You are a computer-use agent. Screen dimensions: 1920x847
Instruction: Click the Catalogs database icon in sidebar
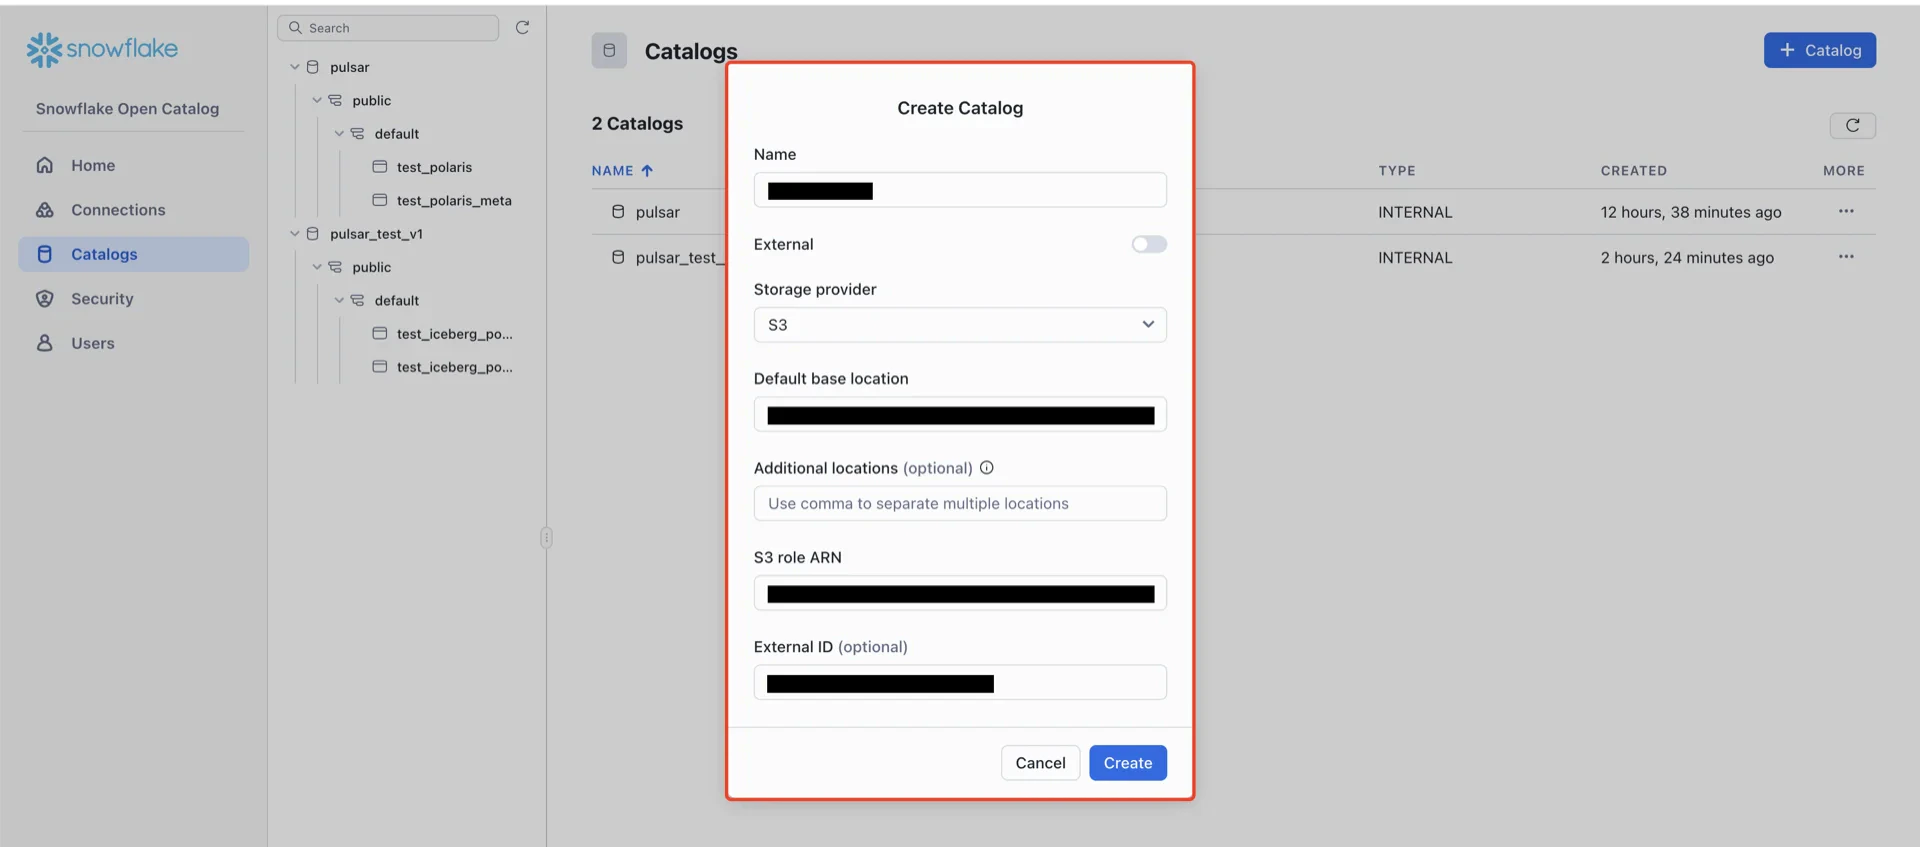pyautogui.click(x=45, y=254)
